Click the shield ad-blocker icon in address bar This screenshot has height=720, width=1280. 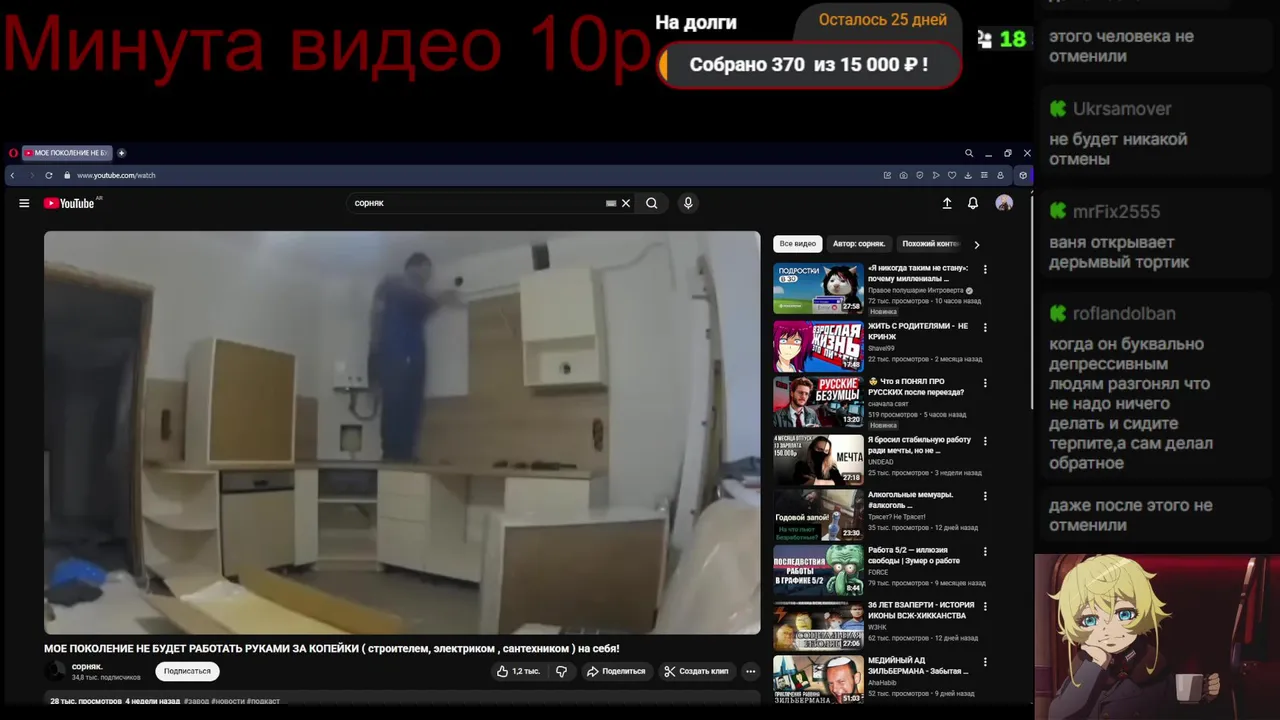click(920, 175)
